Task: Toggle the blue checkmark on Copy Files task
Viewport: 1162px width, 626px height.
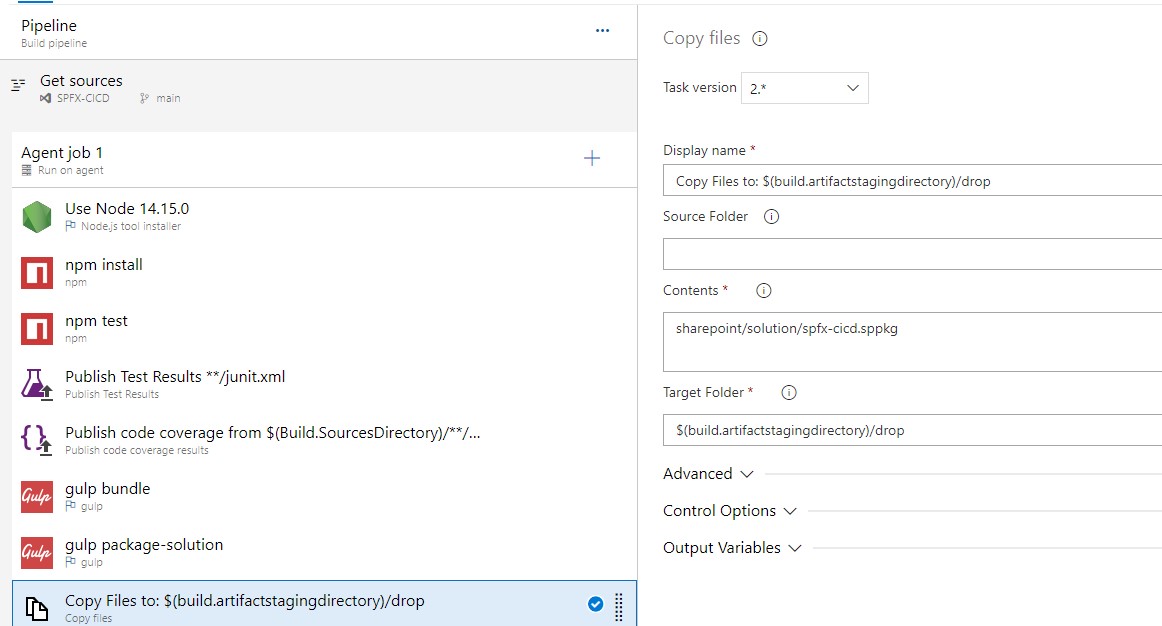Action: [x=595, y=604]
